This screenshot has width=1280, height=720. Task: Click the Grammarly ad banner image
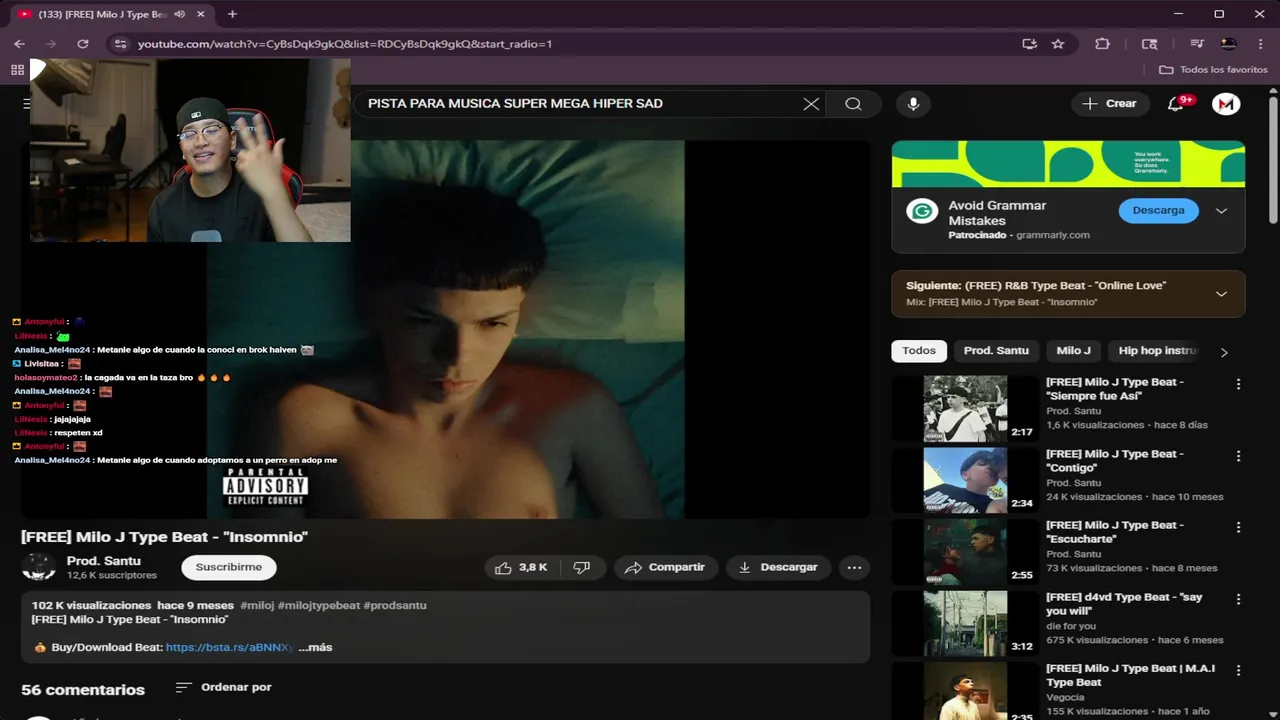[x=1068, y=163]
